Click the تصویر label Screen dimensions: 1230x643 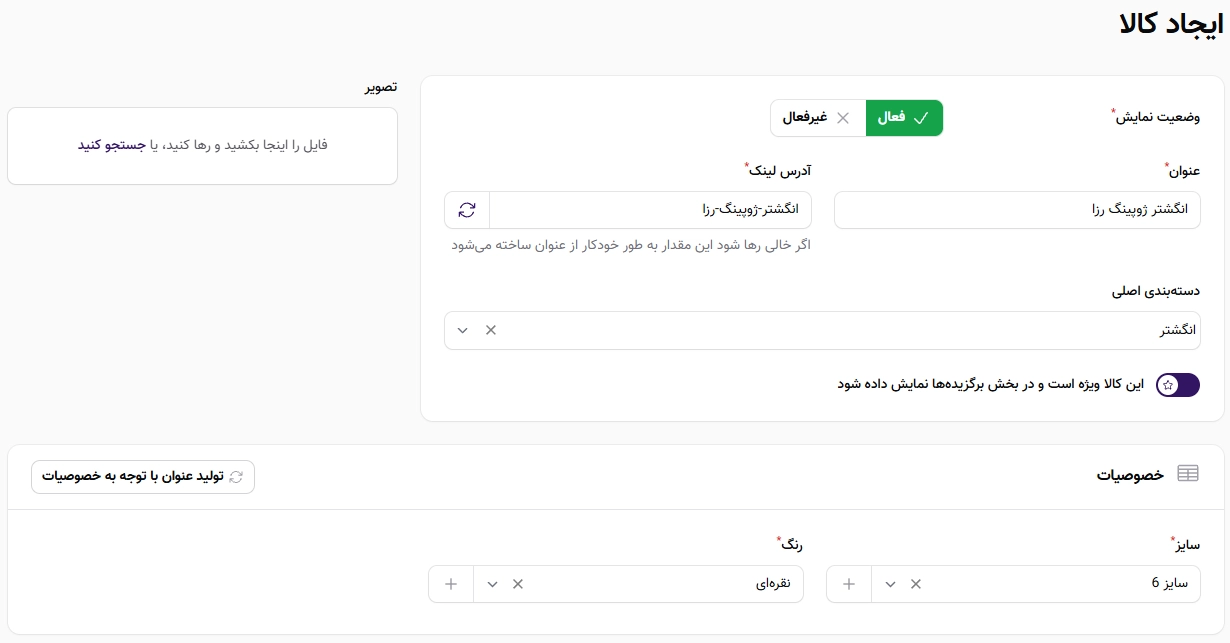tap(380, 87)
